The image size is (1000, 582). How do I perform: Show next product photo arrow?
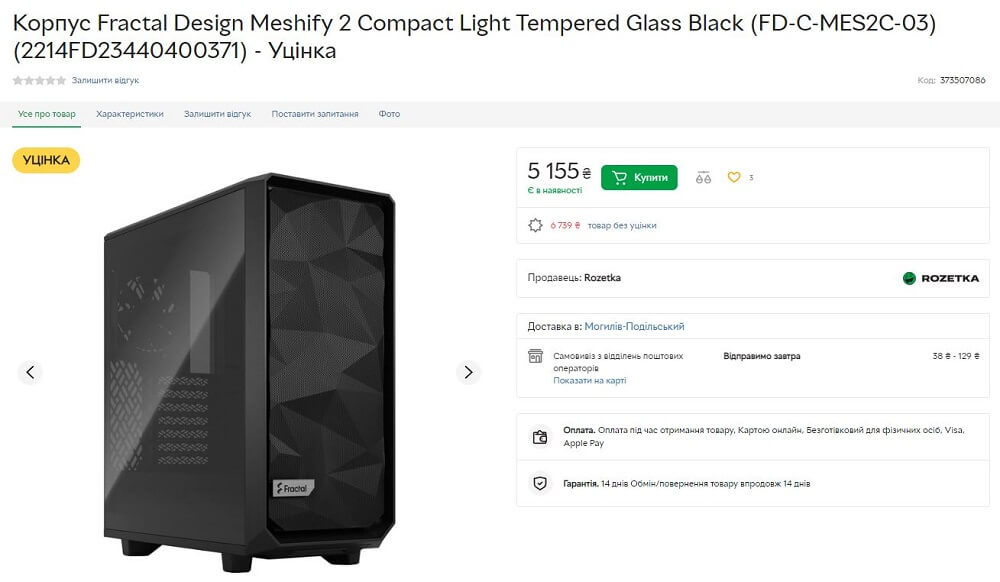point(468,372)
